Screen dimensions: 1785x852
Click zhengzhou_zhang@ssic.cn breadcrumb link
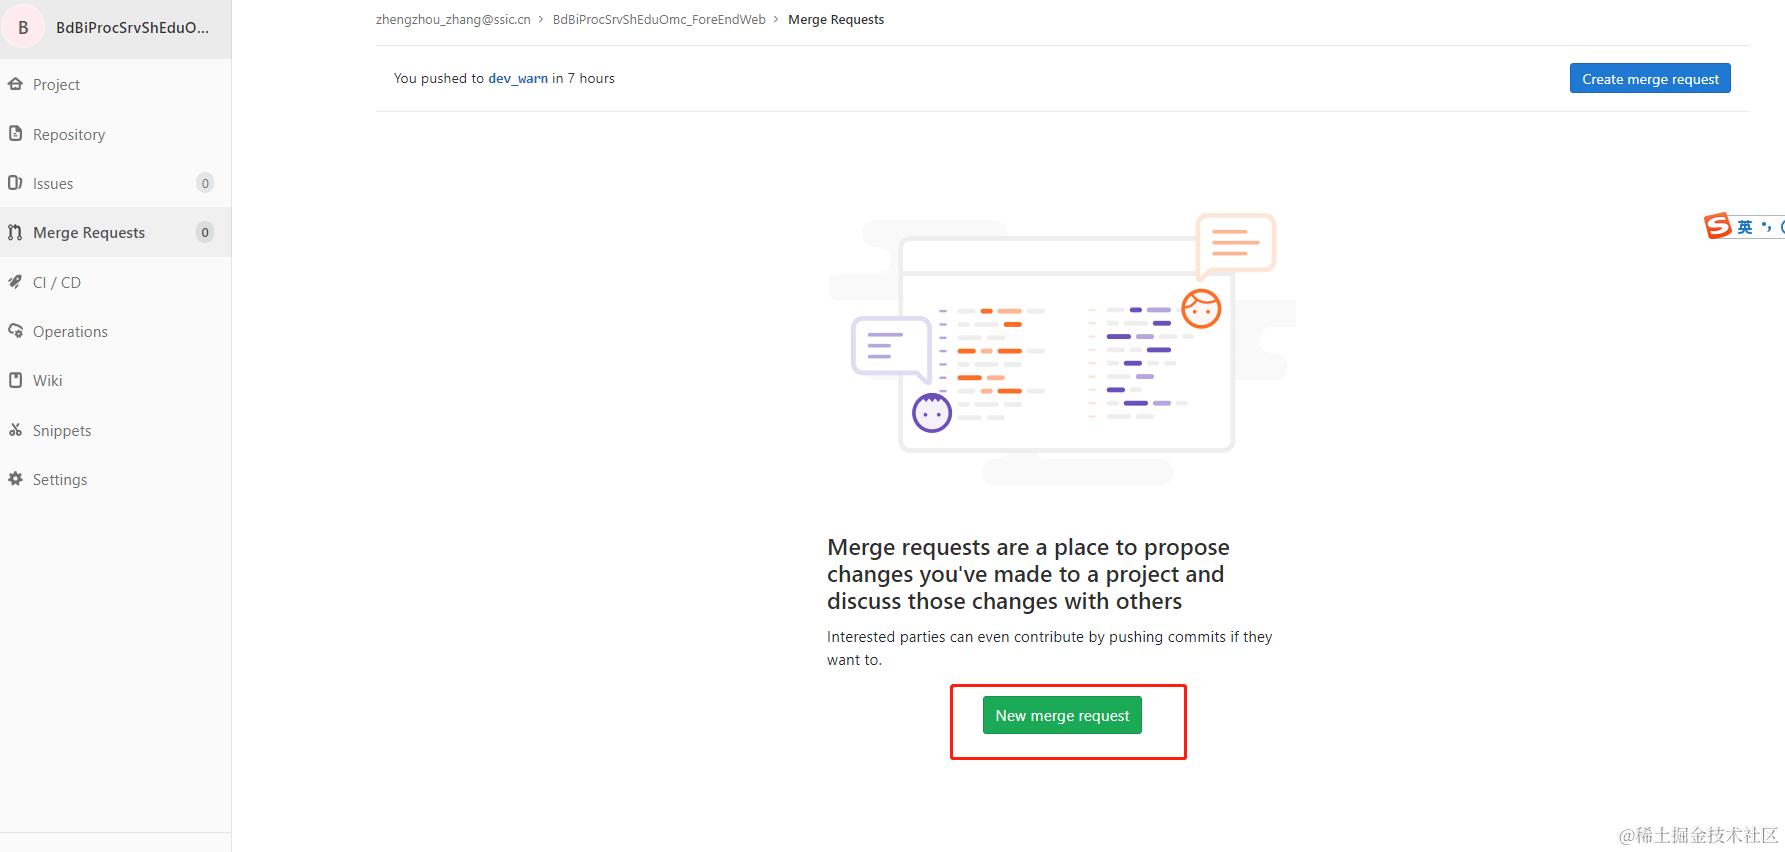pos(453,19)
